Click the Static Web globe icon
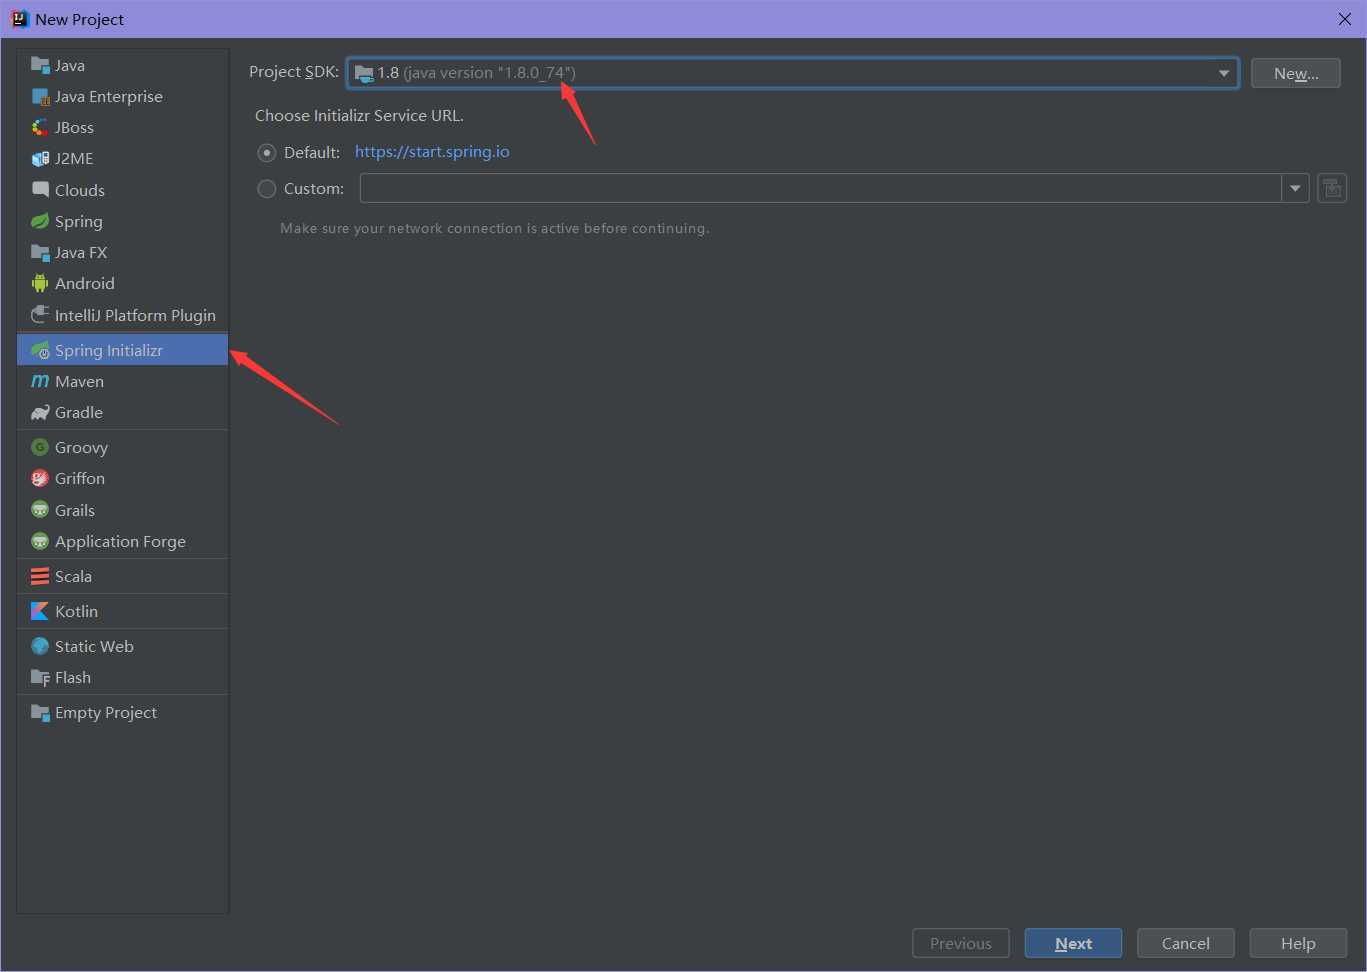 pyautogui.click(x=40, y=646)
